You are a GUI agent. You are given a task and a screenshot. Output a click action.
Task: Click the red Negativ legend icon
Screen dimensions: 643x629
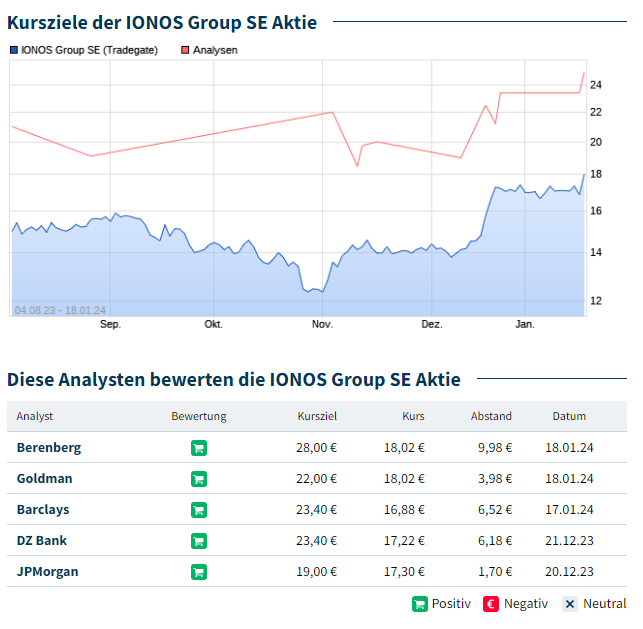point(491,604)
